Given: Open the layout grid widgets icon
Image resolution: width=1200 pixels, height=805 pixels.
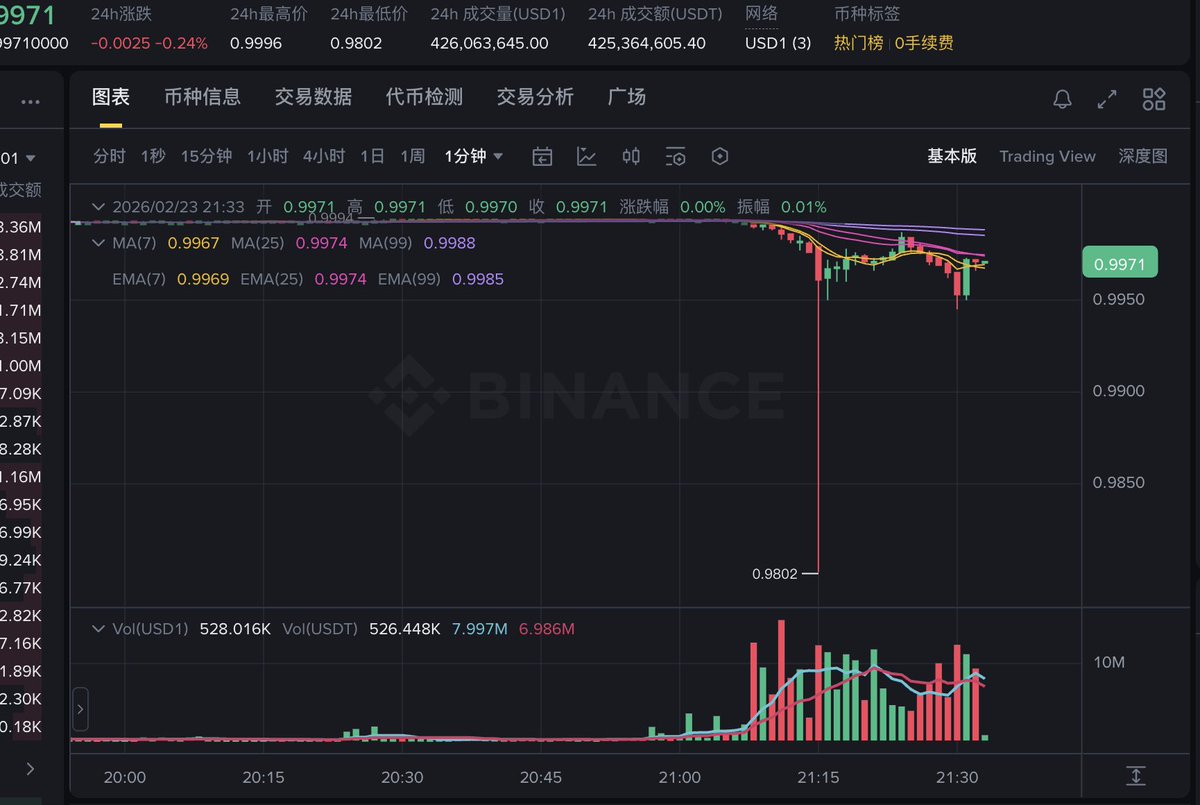Looking at the screenshot, I should coord(1154,99).
